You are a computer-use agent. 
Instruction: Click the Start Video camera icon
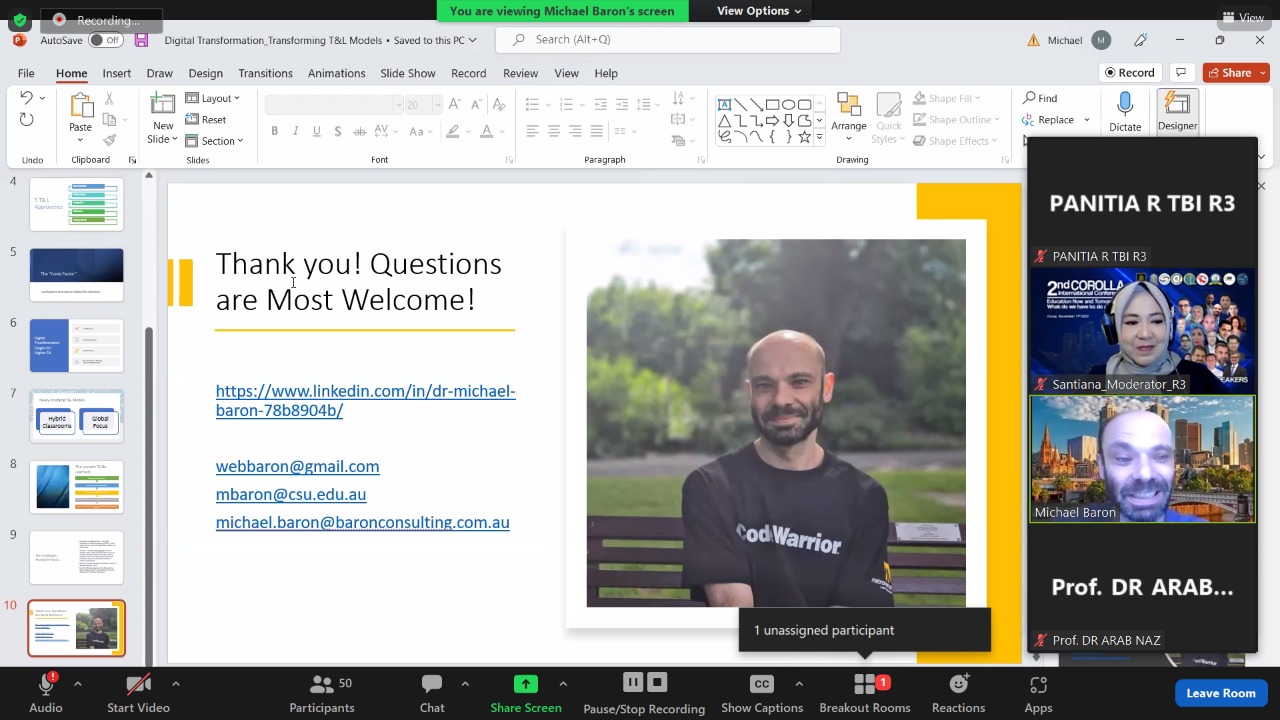tap(138, 685)
